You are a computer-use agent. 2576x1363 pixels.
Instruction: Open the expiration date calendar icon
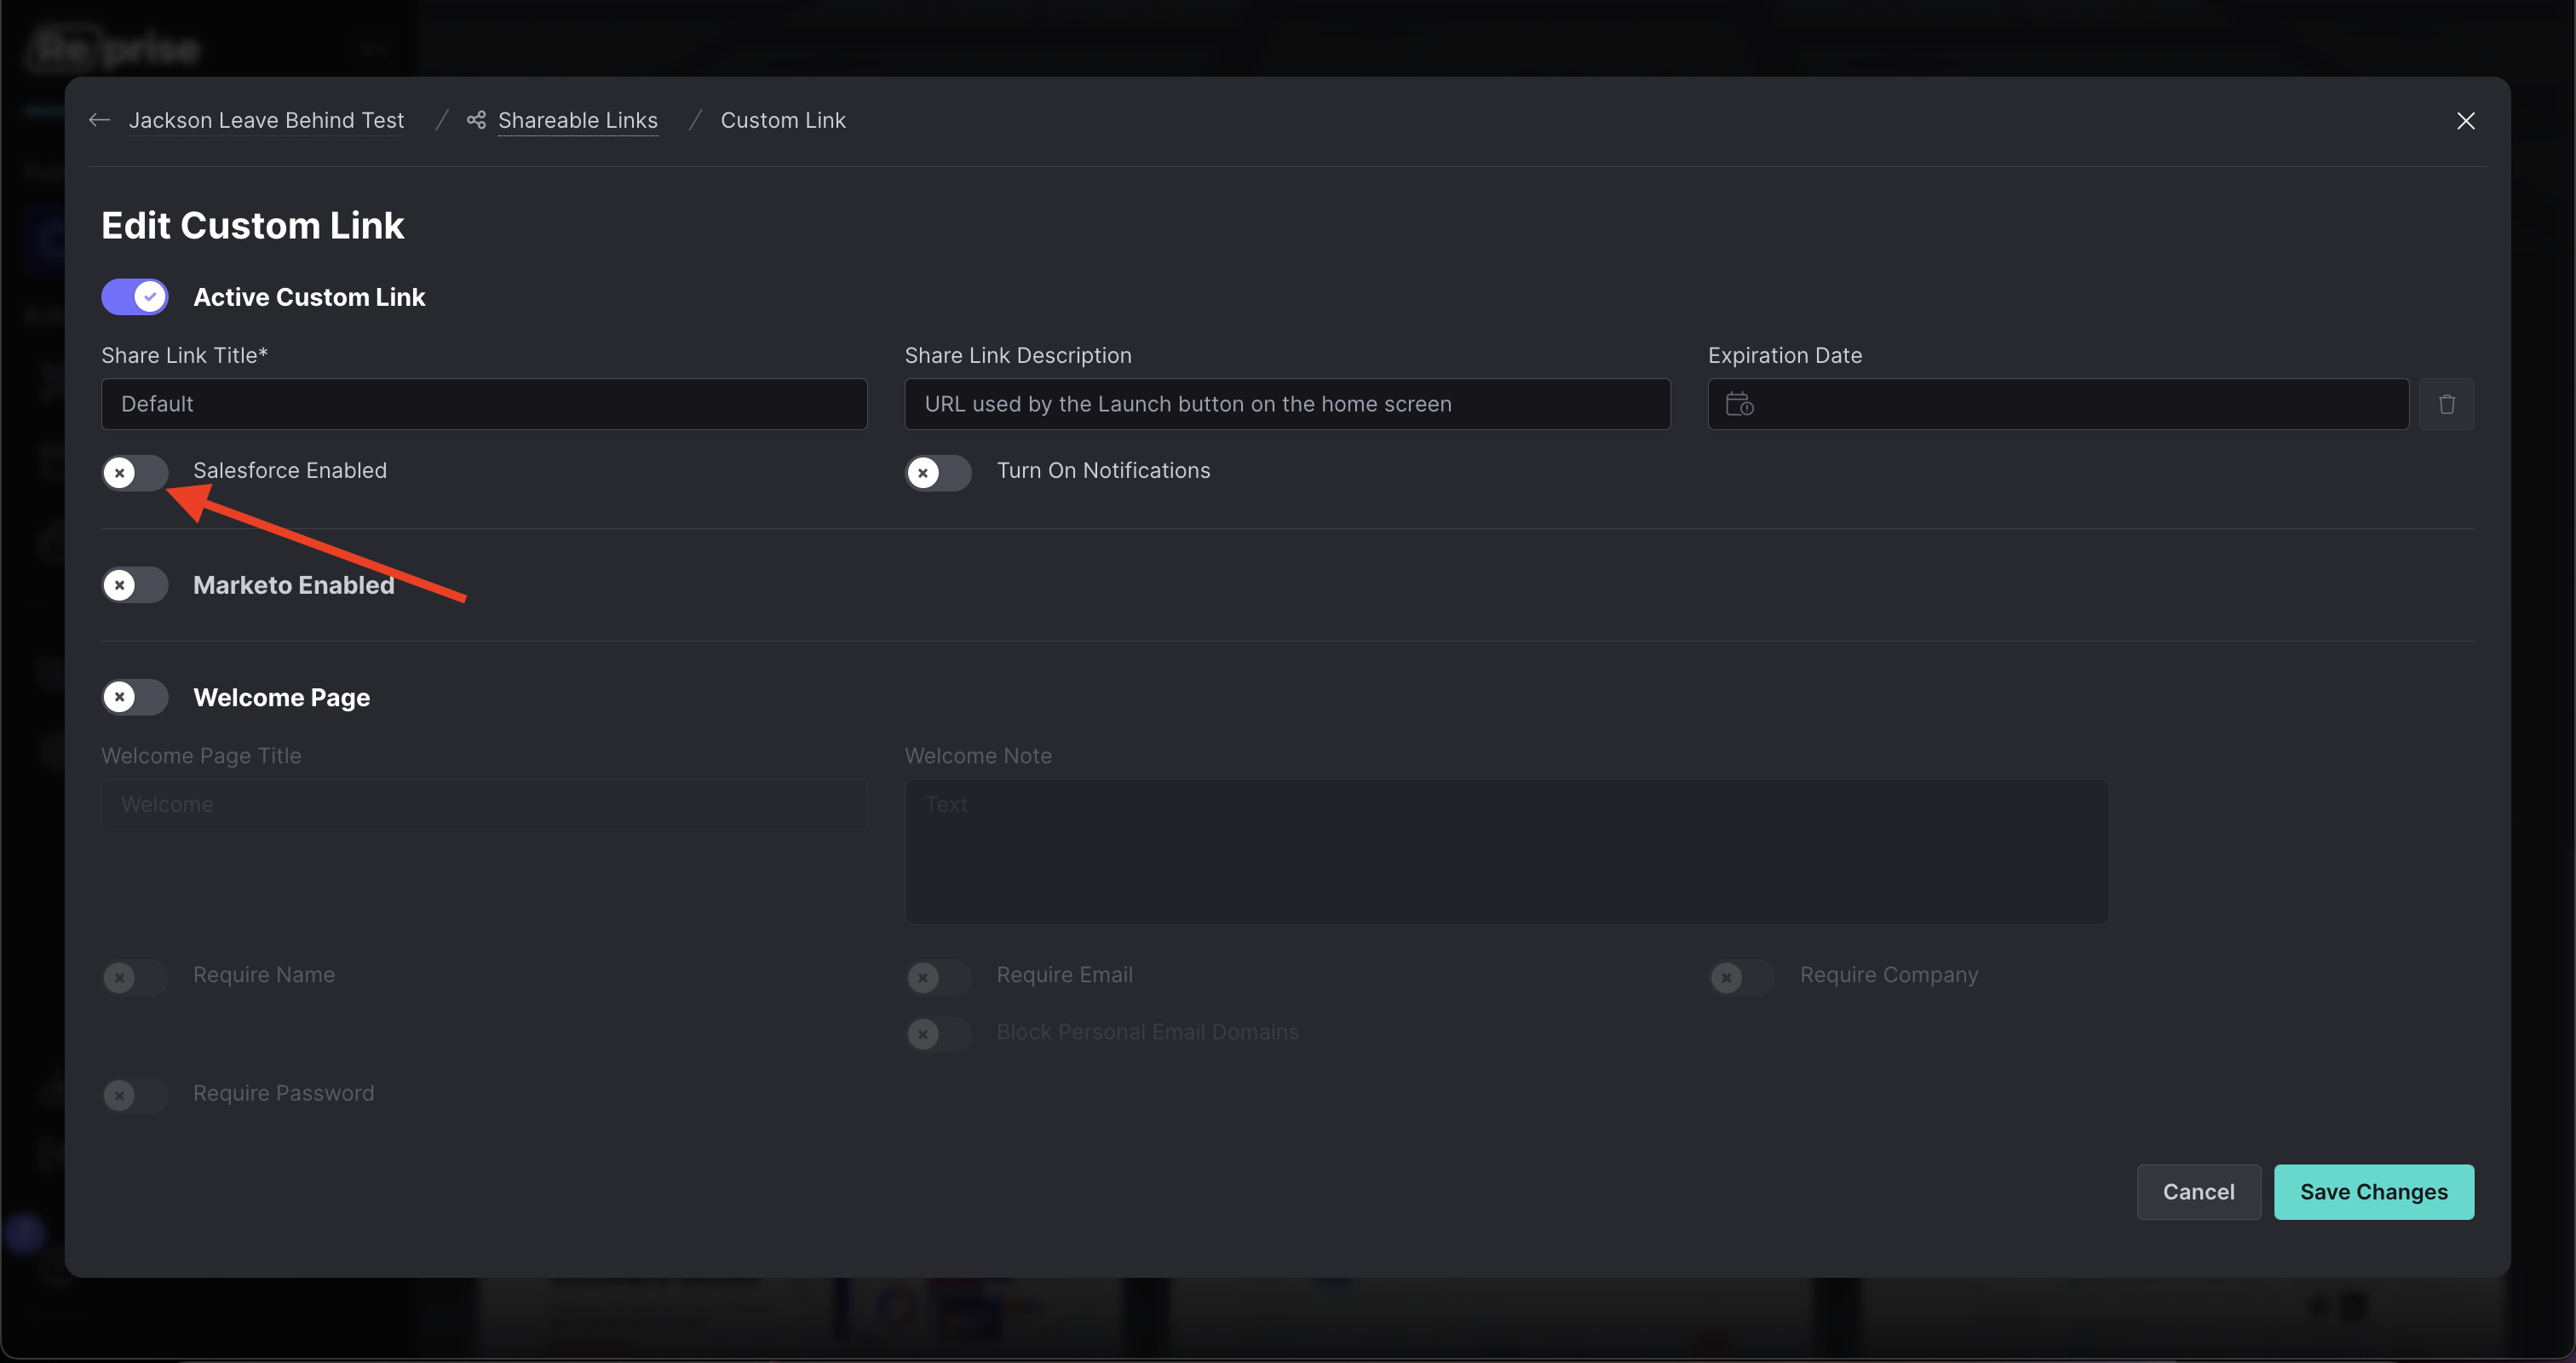1739,404
